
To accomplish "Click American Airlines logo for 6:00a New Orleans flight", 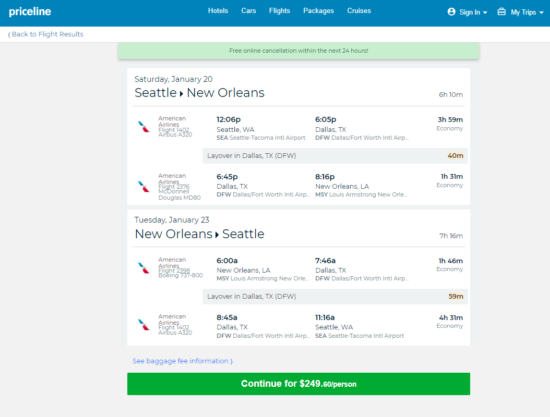I will tap(143, 268).
